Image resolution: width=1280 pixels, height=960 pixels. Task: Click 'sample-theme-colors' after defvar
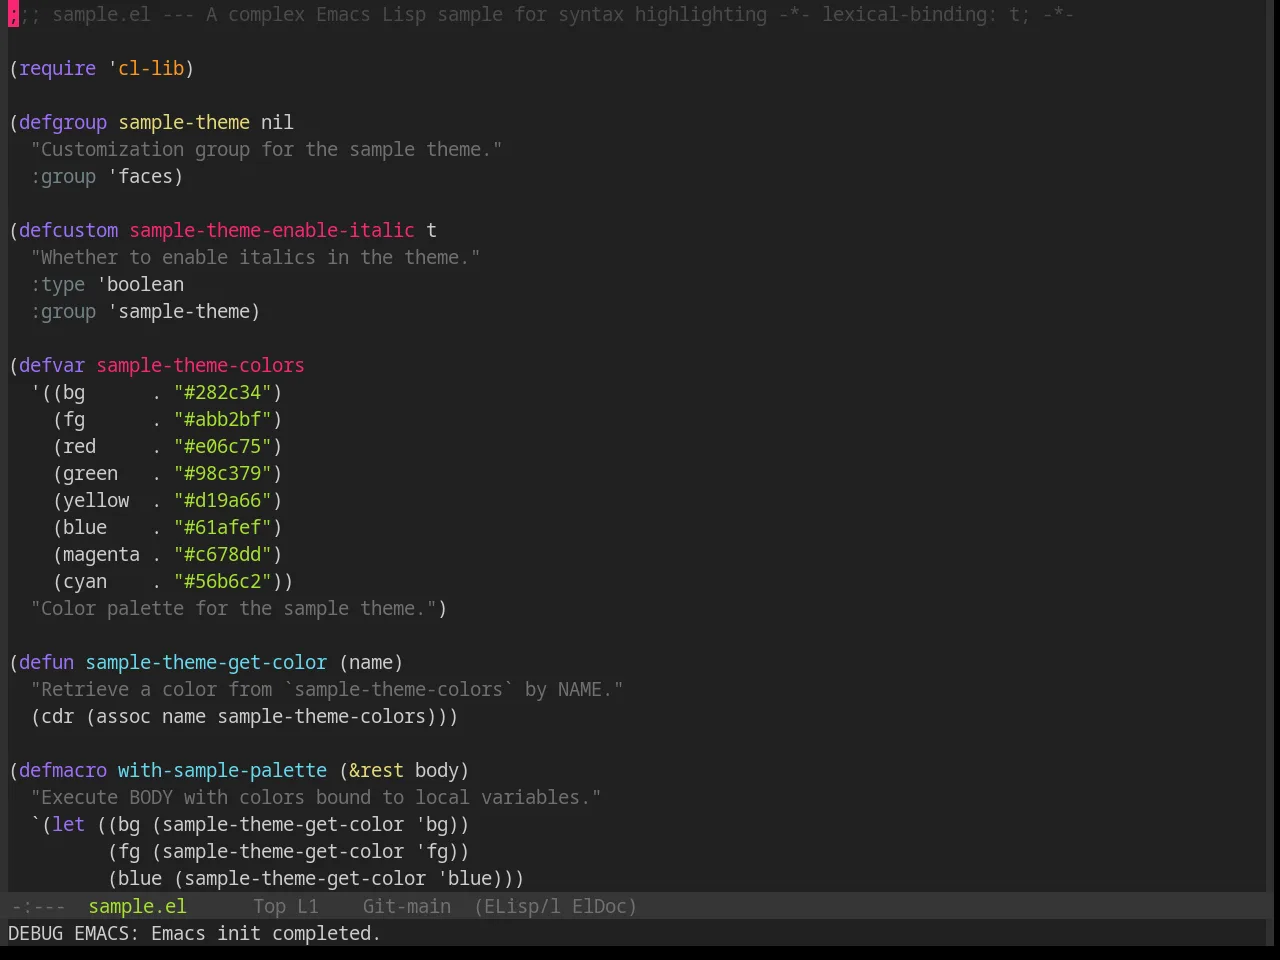(x=200, y=365)
